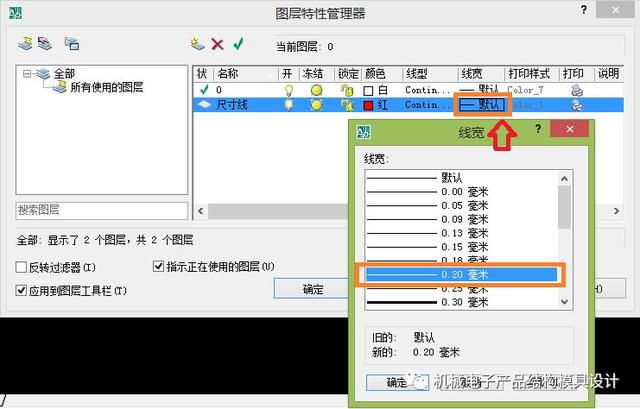The width and height of the screenshot is (640, 409).
Task: Toggle plot printer icon for layer 0
Action: coord(577,90)
